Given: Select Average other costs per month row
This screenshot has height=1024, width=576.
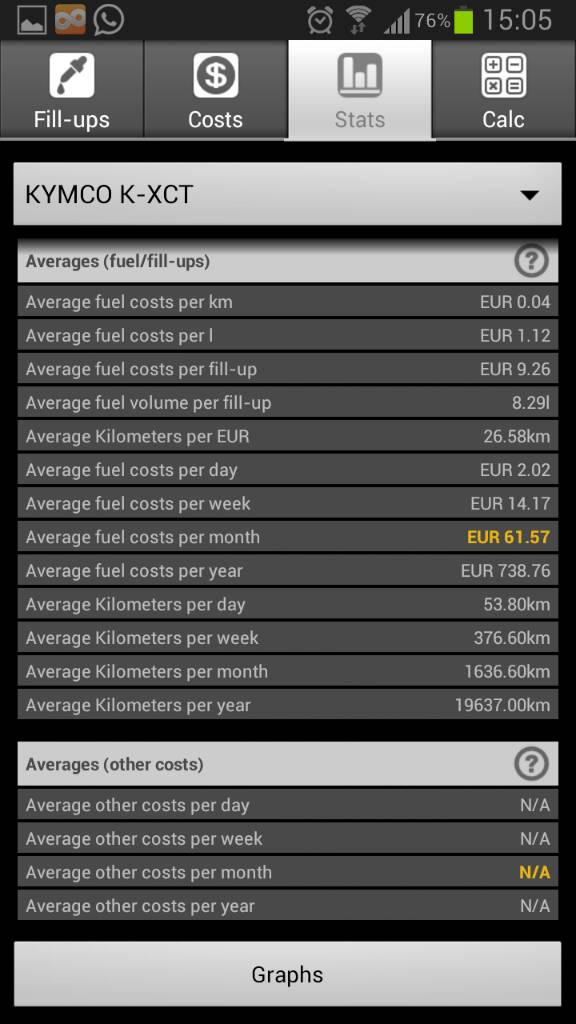Looking at the screenshot, I should tap(288, 872).
